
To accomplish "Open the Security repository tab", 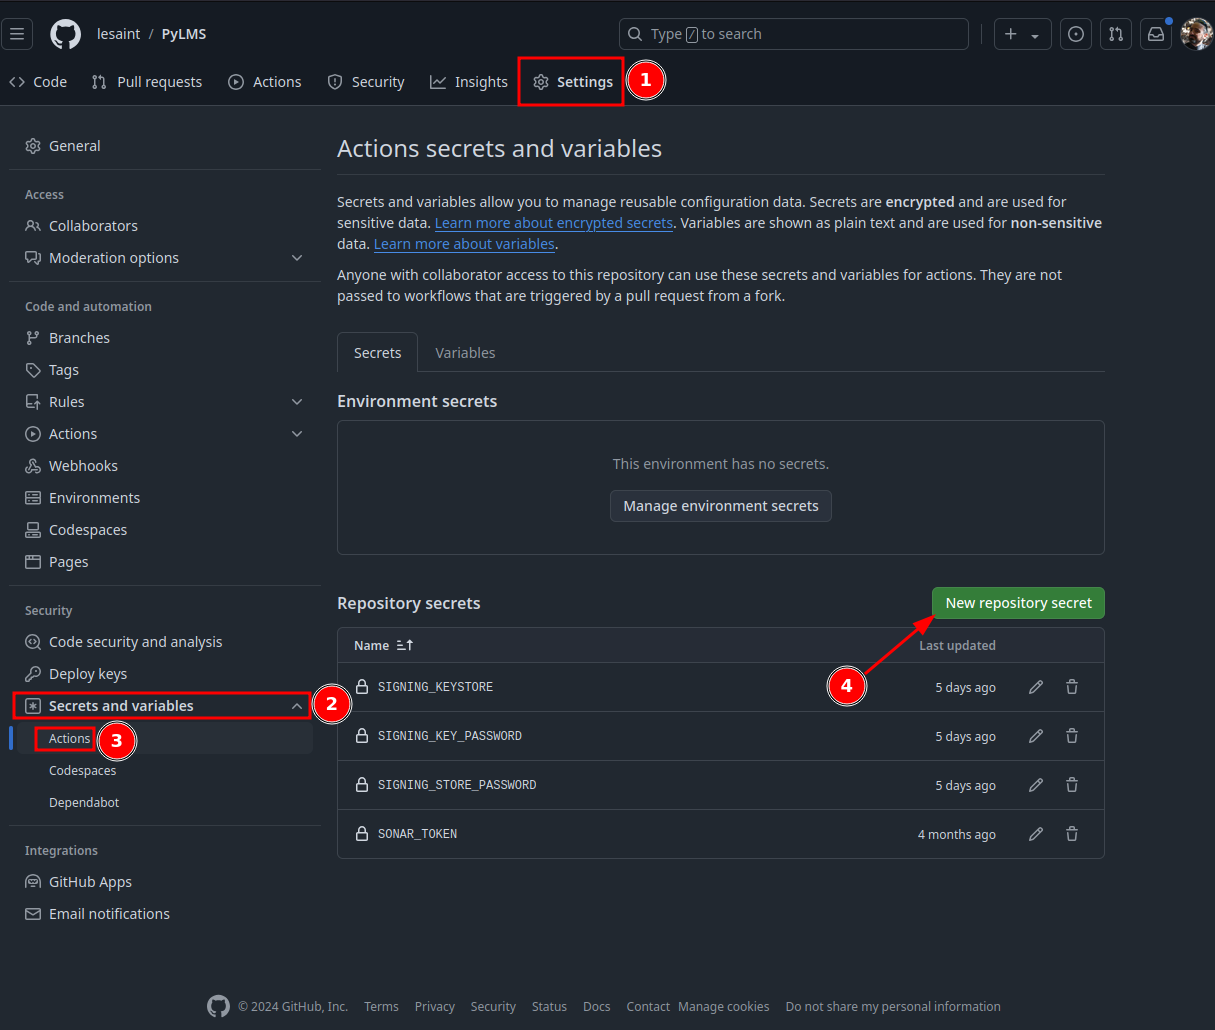I will point(366,82).
